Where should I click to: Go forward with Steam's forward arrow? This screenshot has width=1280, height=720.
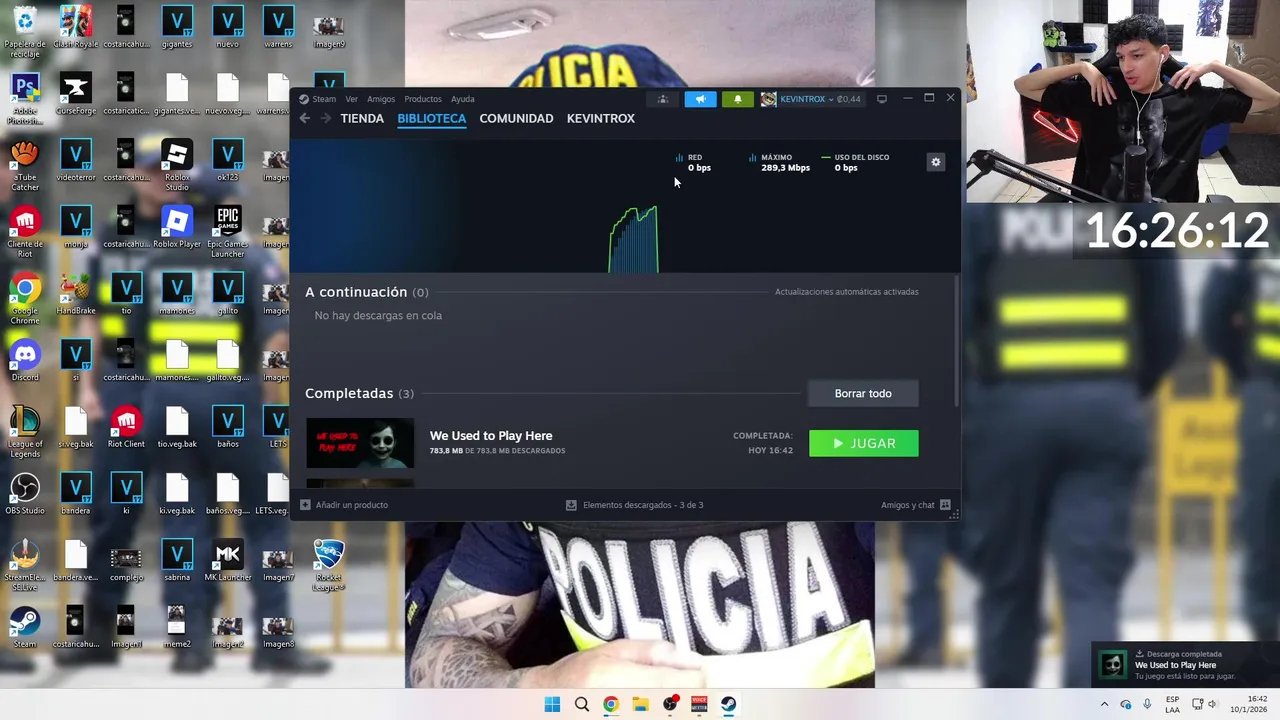coord(325,118)
